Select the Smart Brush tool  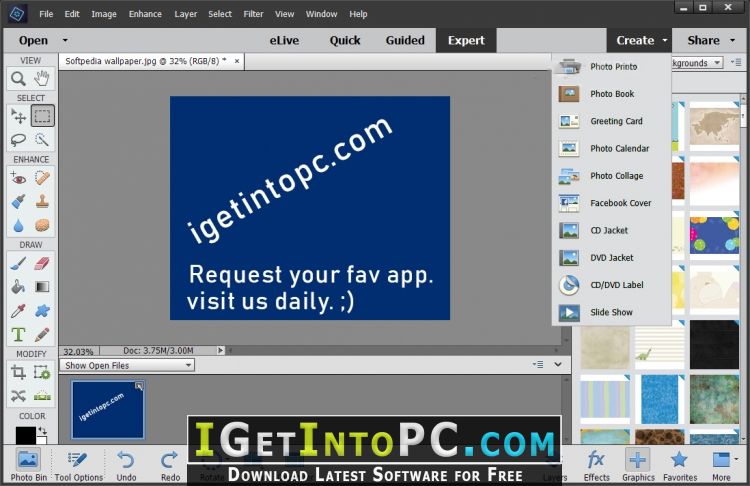click(x=19, y=202)
